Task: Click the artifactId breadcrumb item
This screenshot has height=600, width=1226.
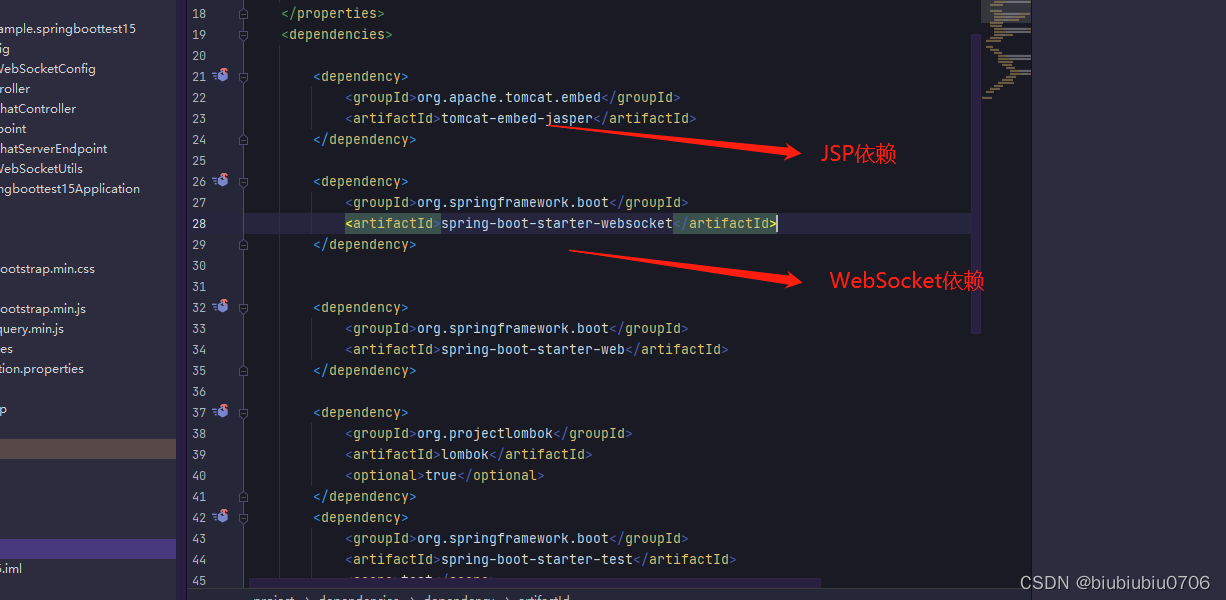Action: coord(543,595)
